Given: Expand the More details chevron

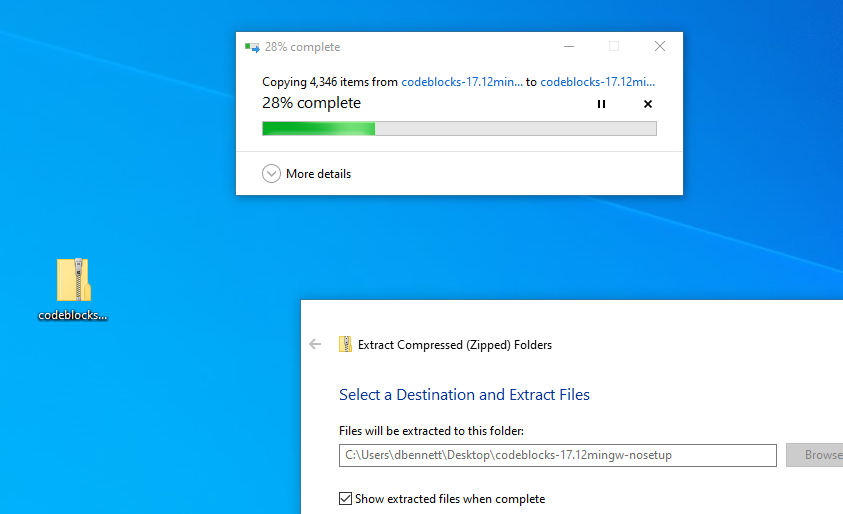Looking at the screenshot, I should coord(271,174).
